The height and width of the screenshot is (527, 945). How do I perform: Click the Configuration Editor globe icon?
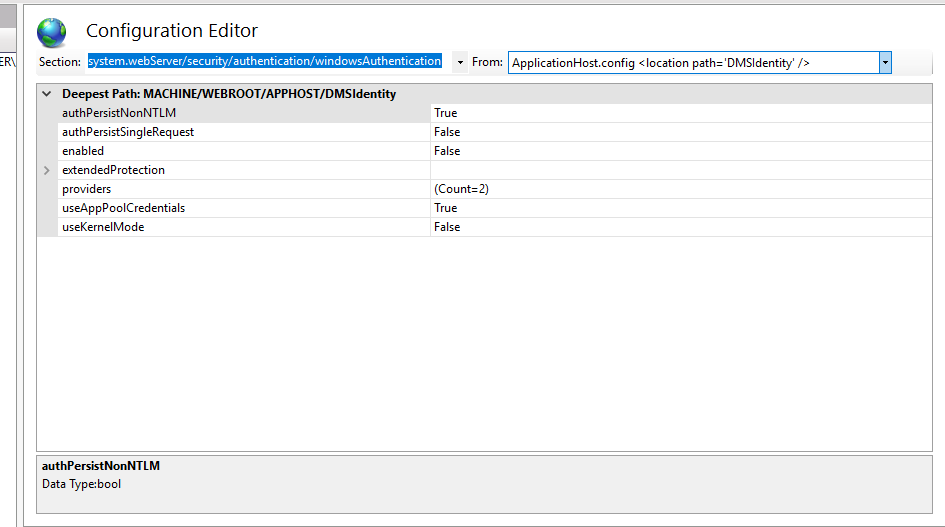(x=52, y=33)
